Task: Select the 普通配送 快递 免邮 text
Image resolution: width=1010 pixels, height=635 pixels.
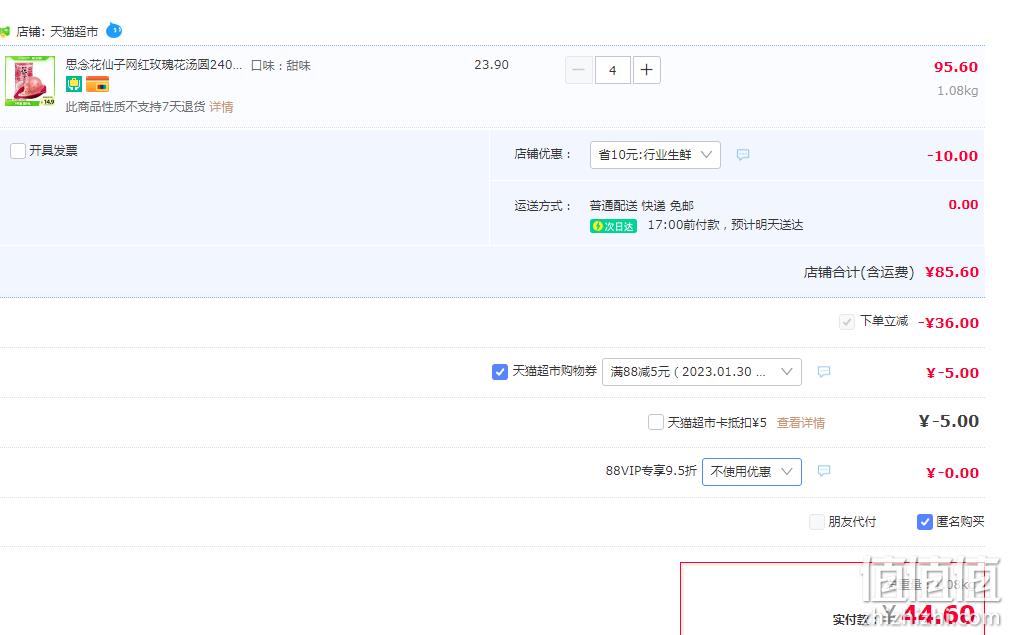Action: click(642, 205)
